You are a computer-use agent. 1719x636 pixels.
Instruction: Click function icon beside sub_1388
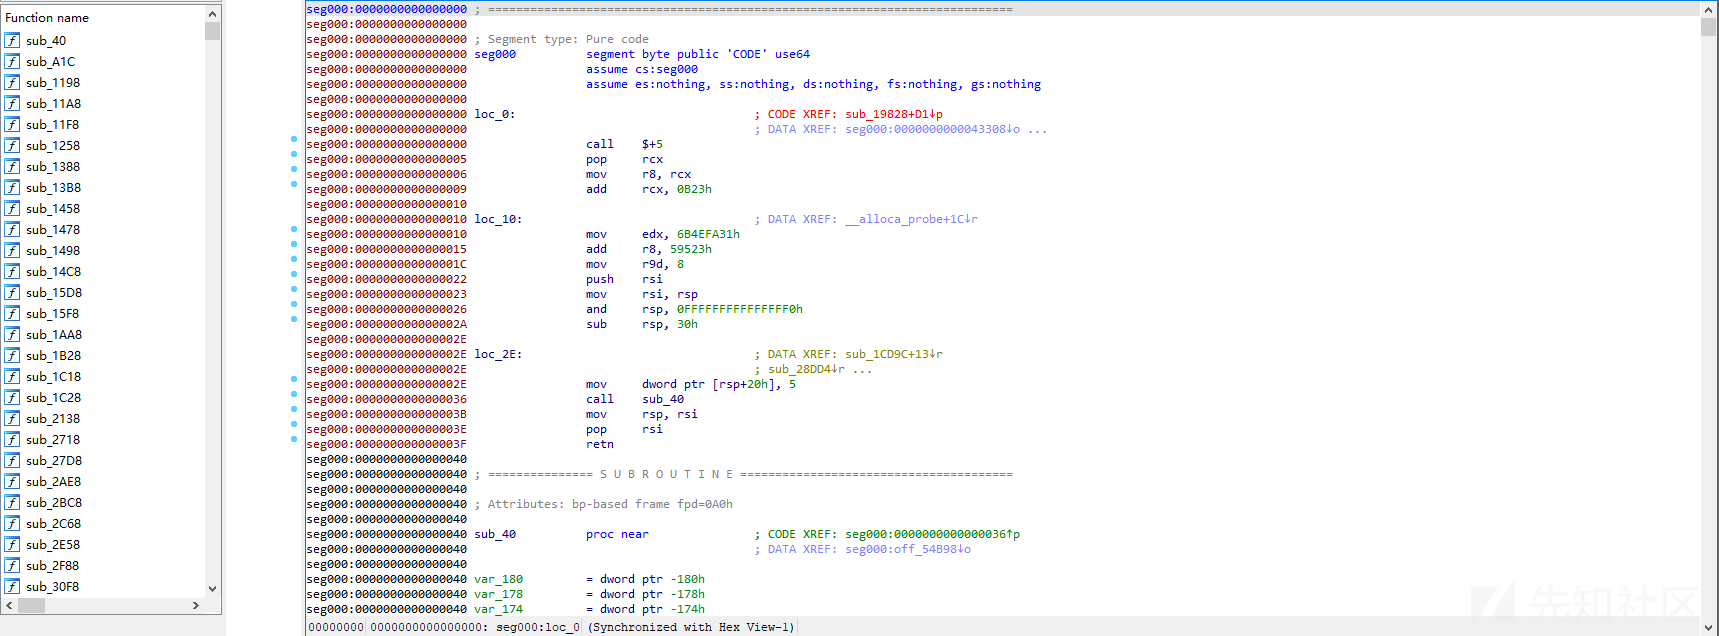tap(12, 166)
